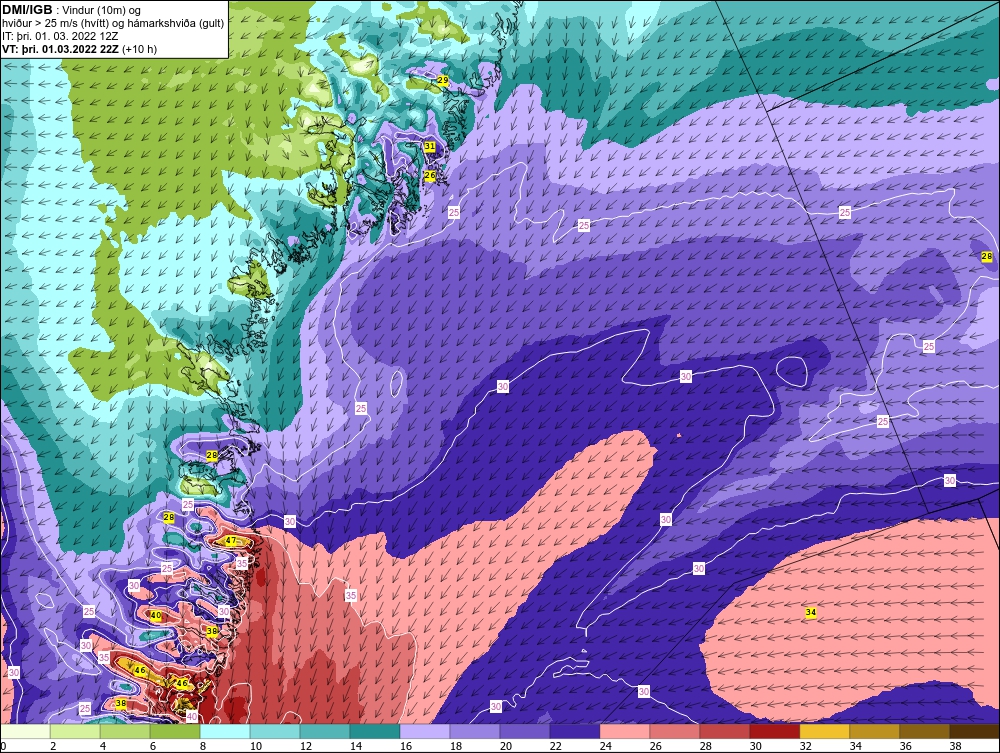Image resolution: width=1000 pixels, height=753 pixels.
Task: Click the yellow '34' gust label in pink area
Action: [x=811, y=613]
